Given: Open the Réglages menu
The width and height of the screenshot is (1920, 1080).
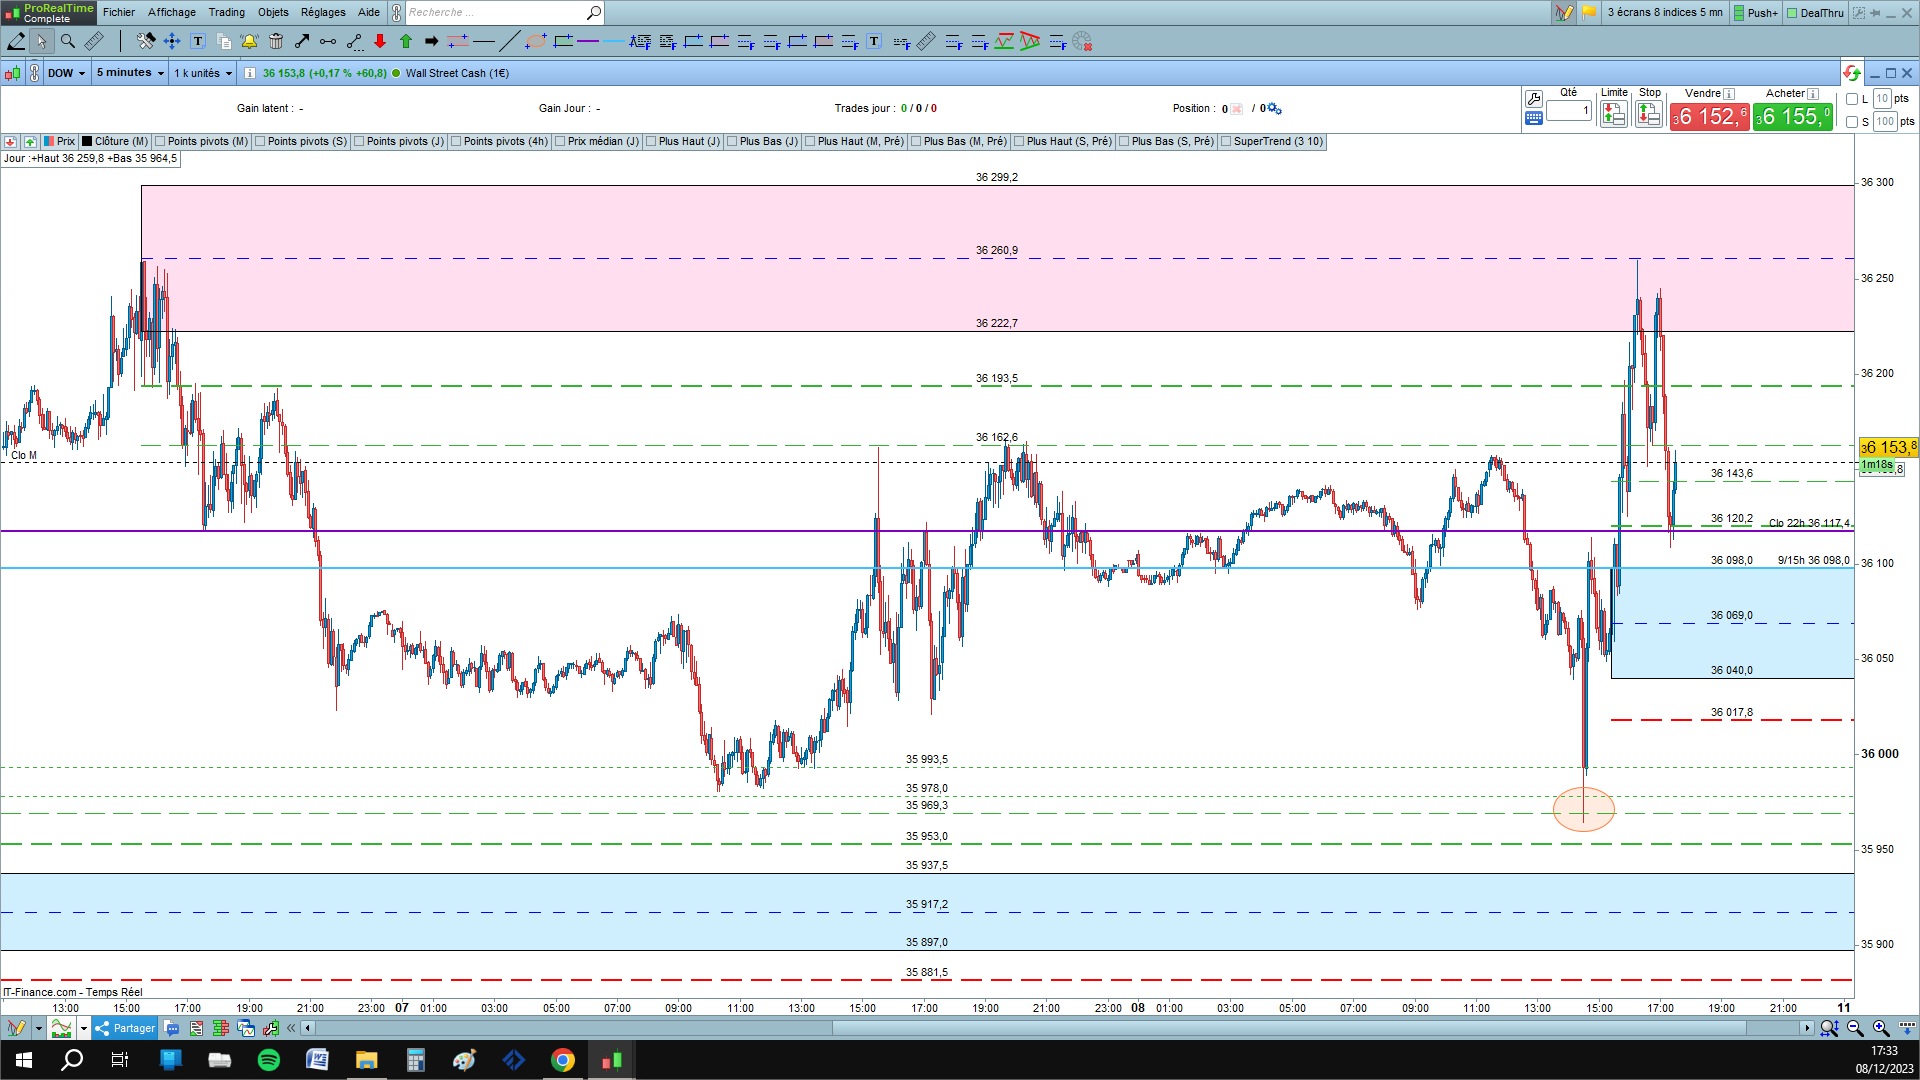Looking at the screenshot, I should [323, 12].
